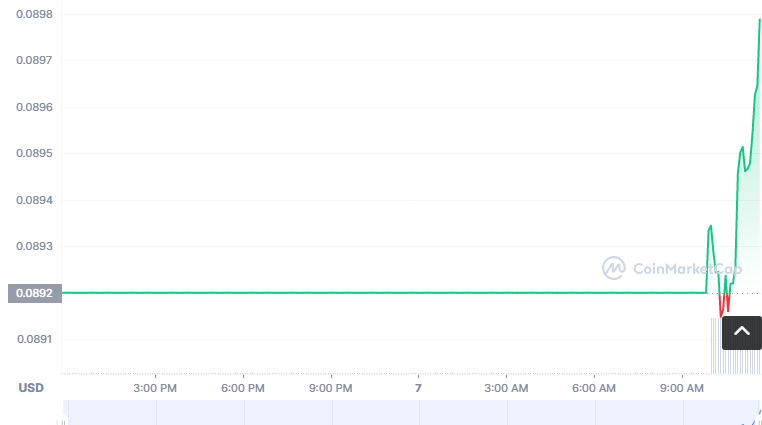Click the 0.0893 y-axis label
This screenshot has width=762, height=425.
coord(35,246)
